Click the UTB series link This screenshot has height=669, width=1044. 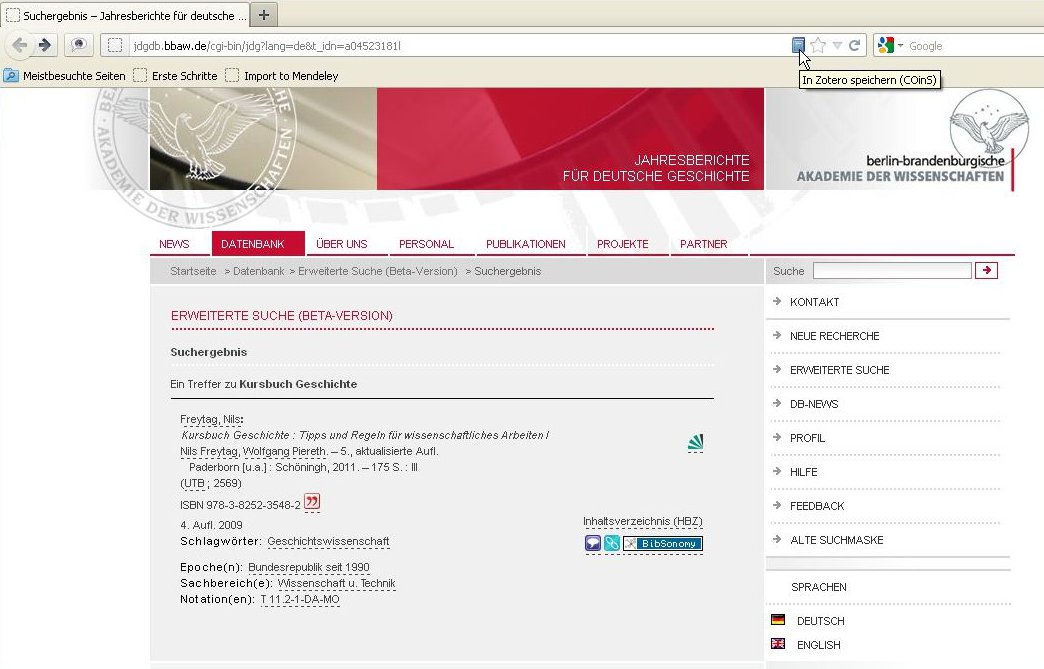pos(194,483)
